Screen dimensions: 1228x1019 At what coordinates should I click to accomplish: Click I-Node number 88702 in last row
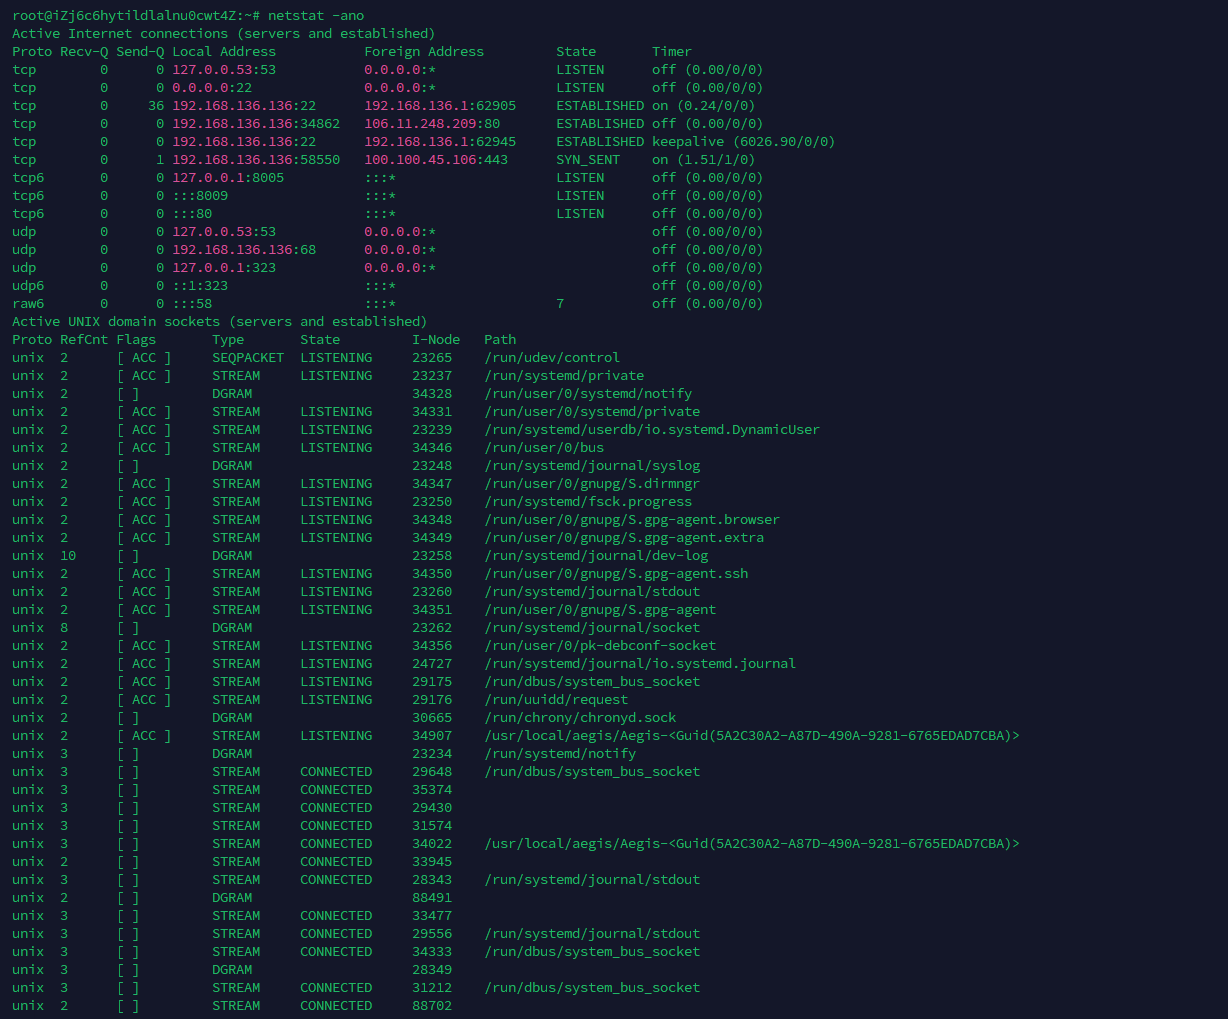point(432,1006)
